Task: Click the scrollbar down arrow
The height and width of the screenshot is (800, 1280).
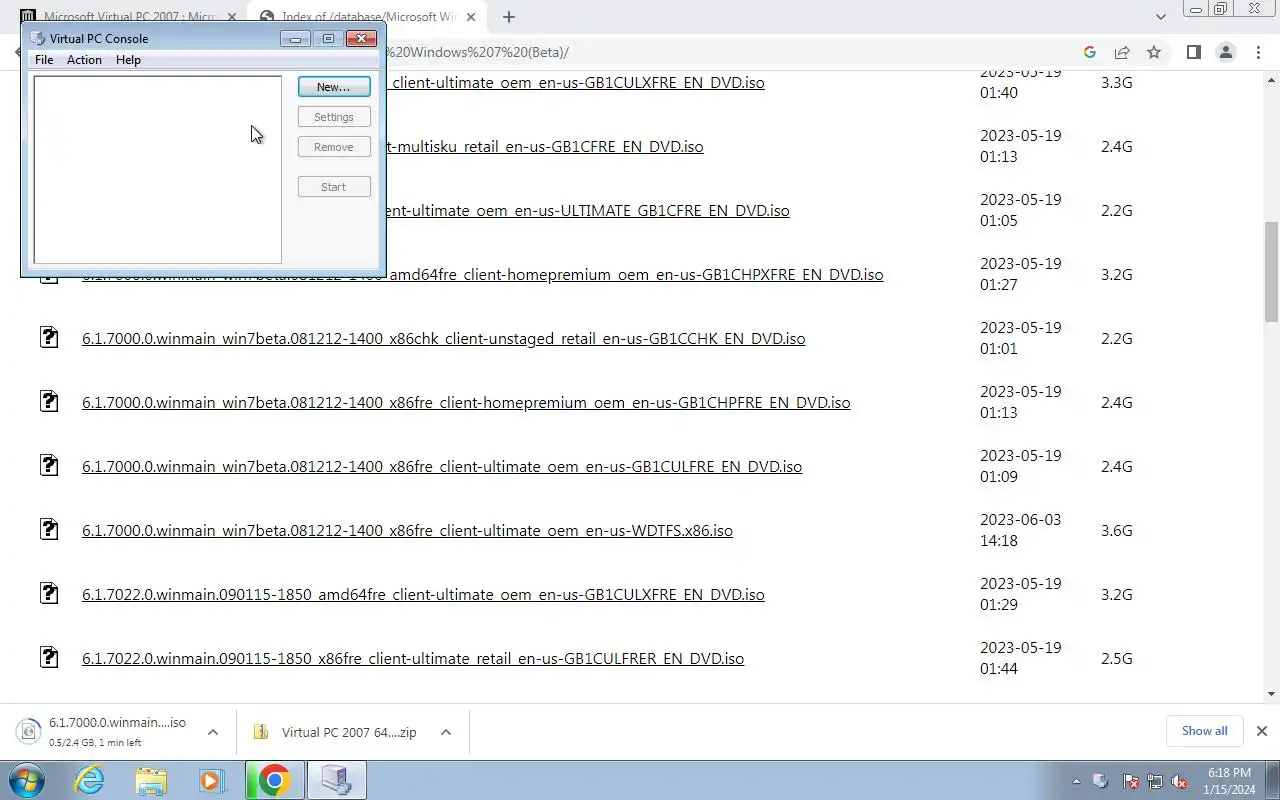Action: (1272, 694)
